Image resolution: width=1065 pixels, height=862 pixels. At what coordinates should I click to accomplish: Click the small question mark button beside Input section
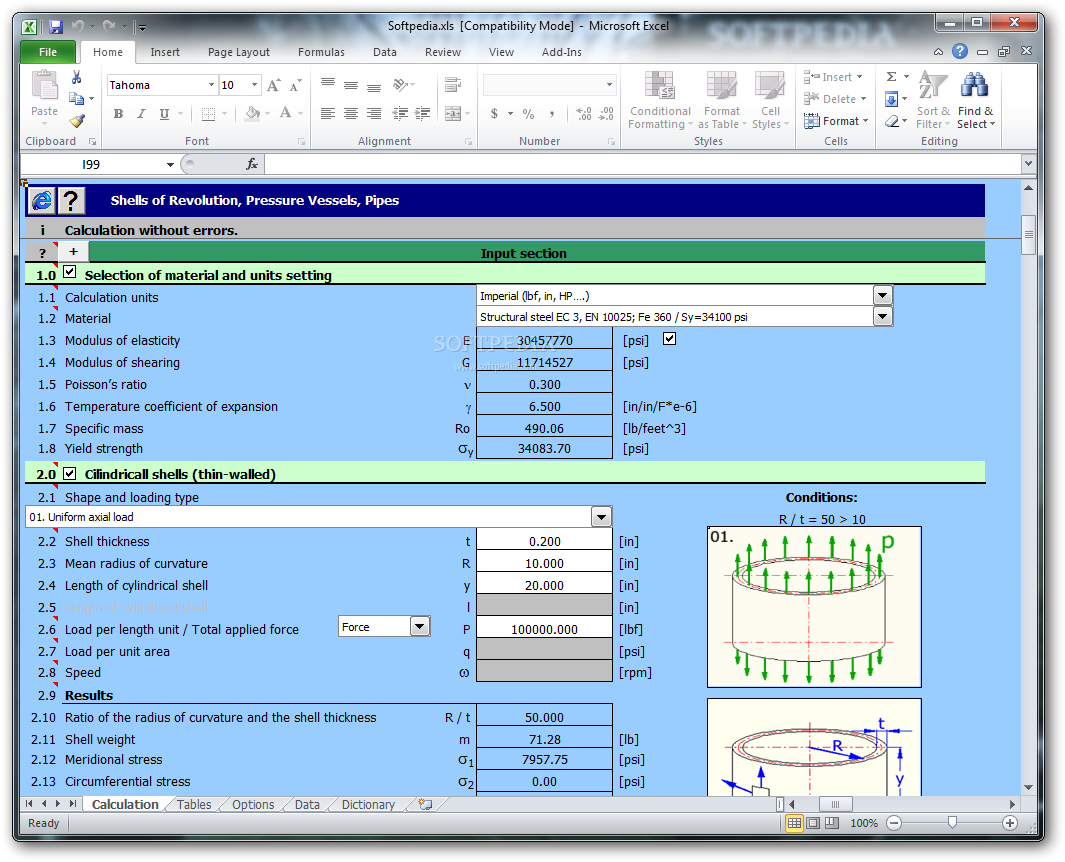click(x=42, y=253)
